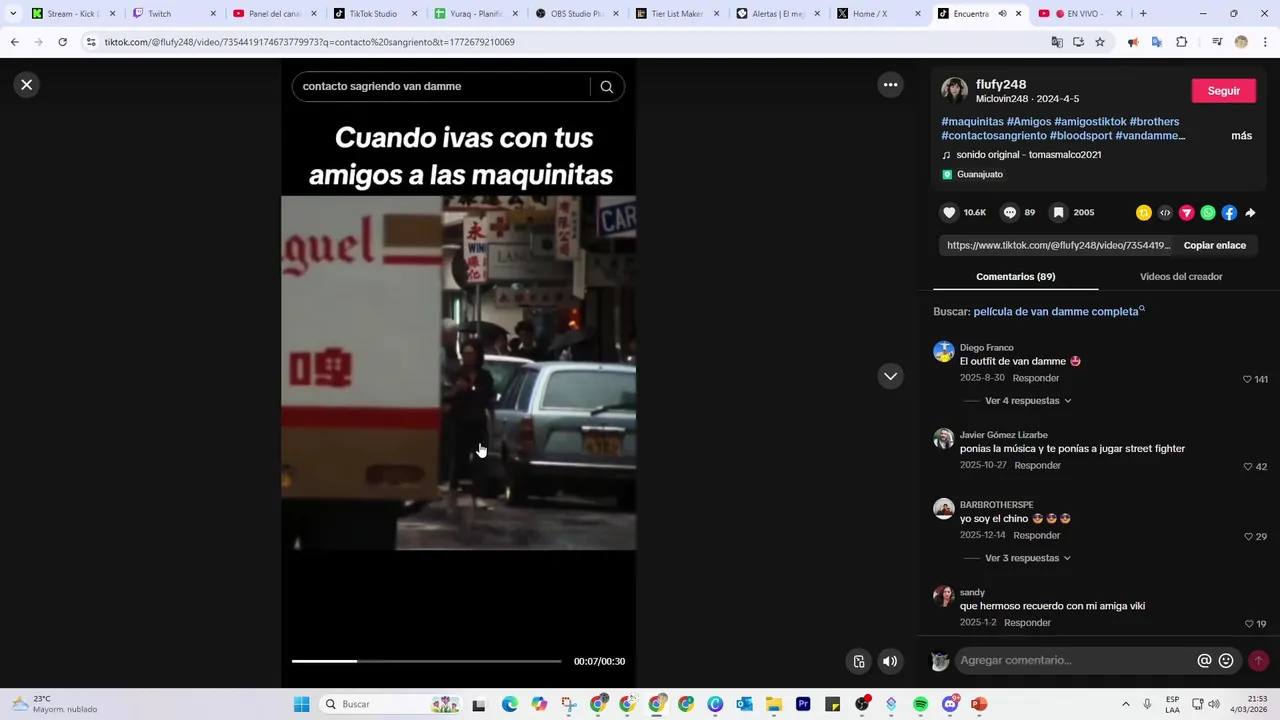Viewport: 1280px width, 720px height.
Task: Switch to the Tier List Maker tab
Action: click(x=677, y=14)
